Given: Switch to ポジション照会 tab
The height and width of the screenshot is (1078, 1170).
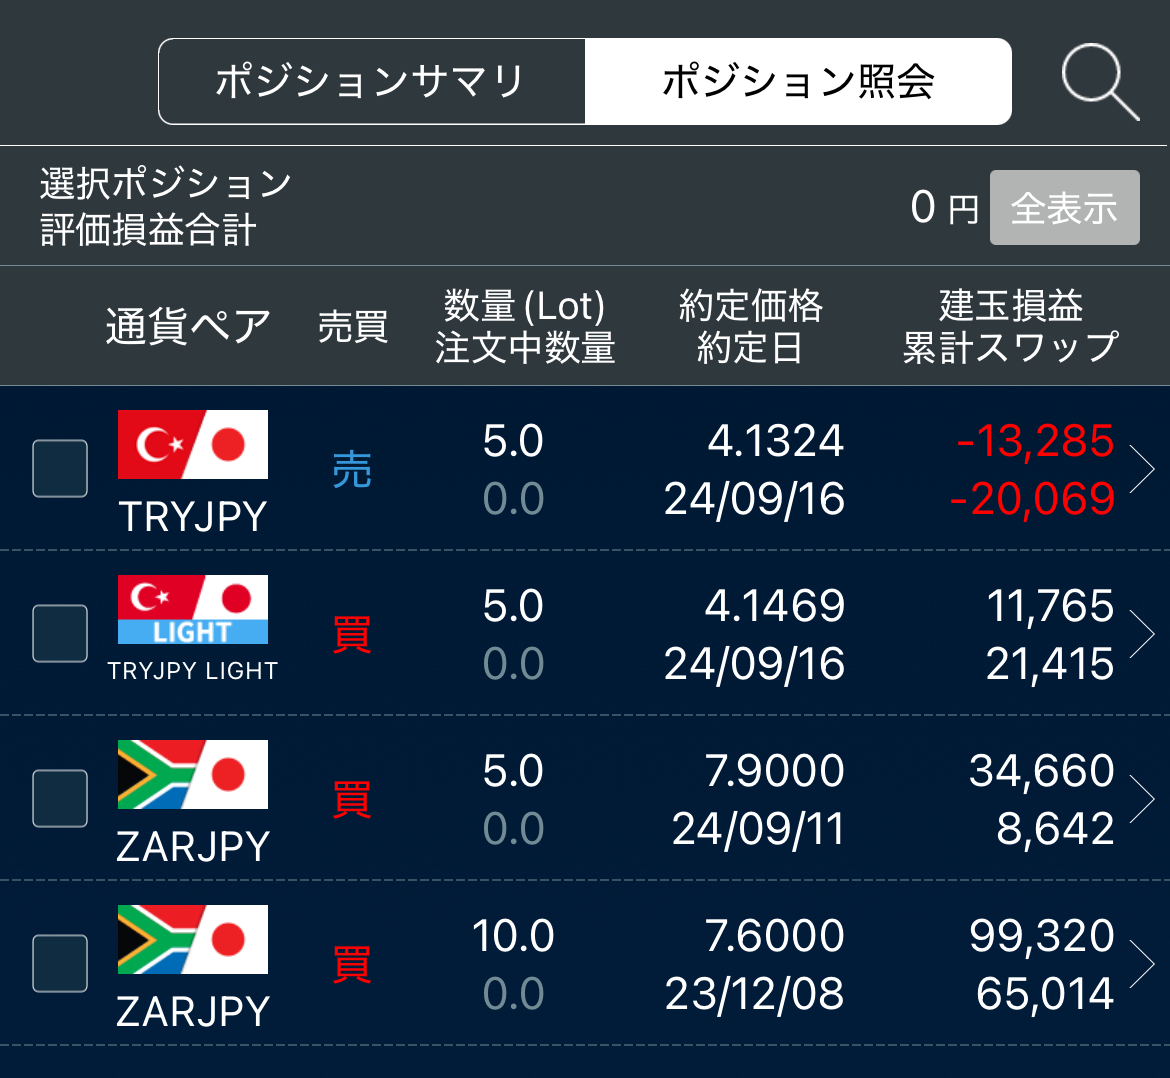Looking at the screenshot, I should tap(798, 81).
